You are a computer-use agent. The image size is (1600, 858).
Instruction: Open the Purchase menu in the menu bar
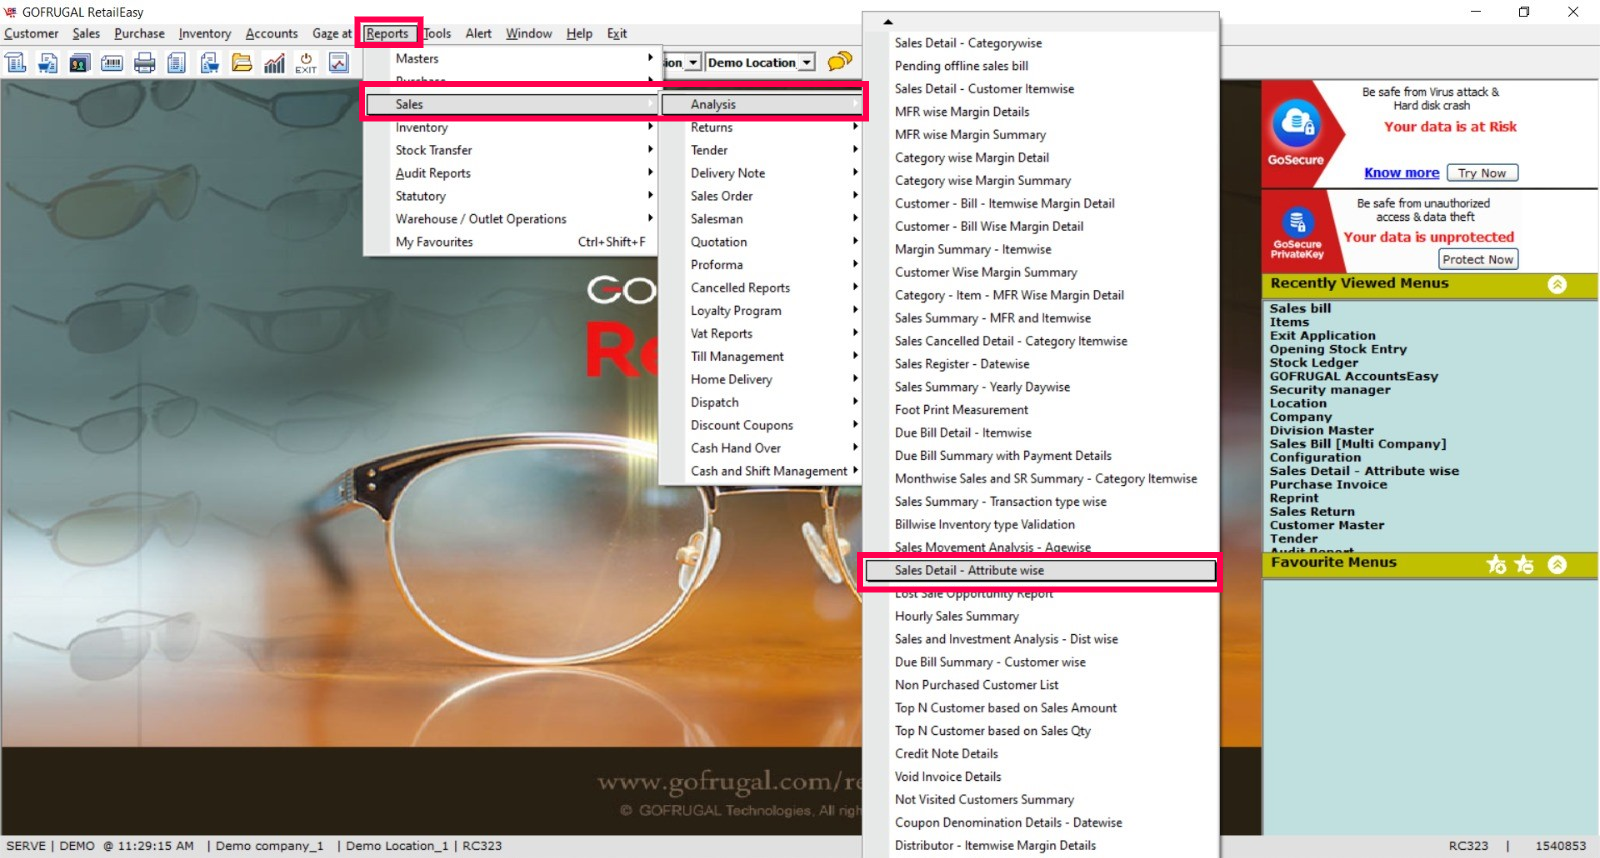coord(139,33)
